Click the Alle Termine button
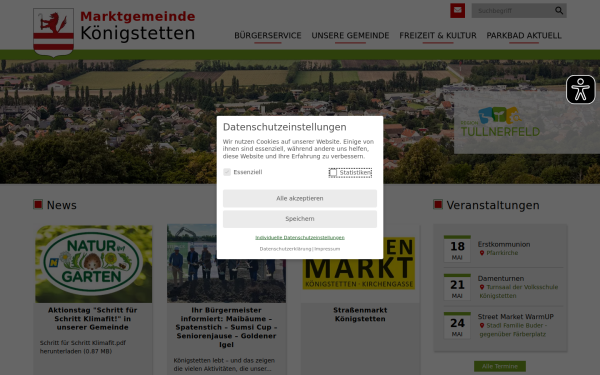The height and width of the screenshot is (375, 600). point(500,367)
